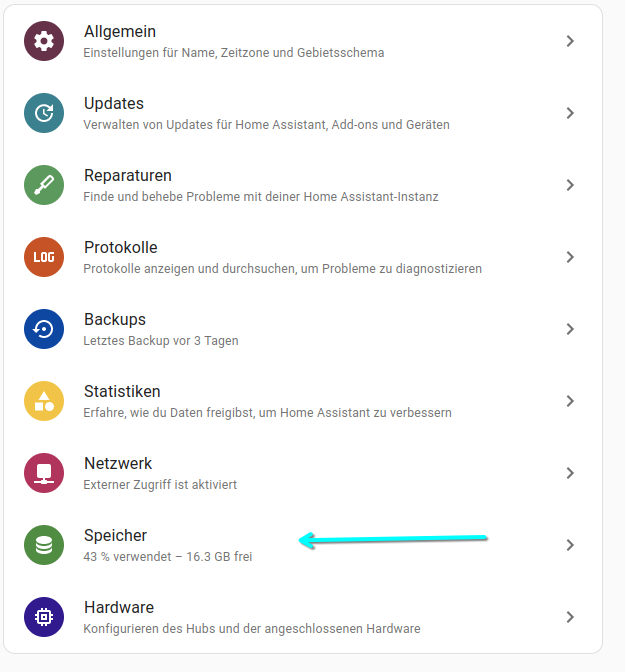Select the Statistiken title text
This screenshot has width=625, height=672.
click(x=122, y=391)
